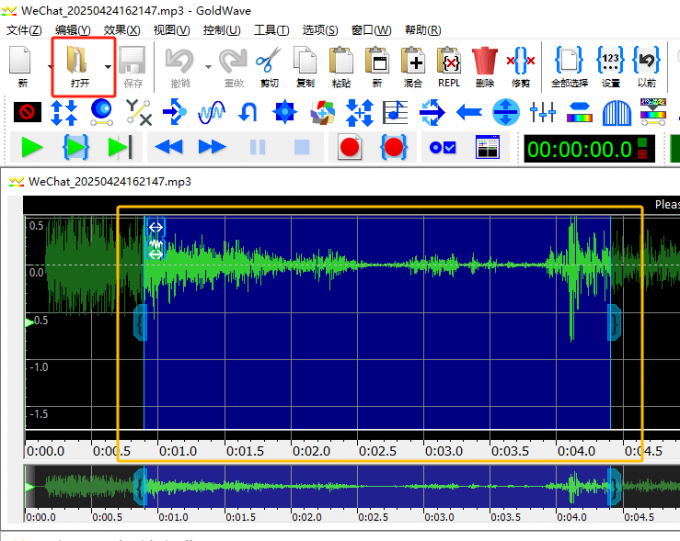Screen dimensions: 680x541
Task: Click the 删除 (Delete) trash icon
Action: tap(484, 60)
